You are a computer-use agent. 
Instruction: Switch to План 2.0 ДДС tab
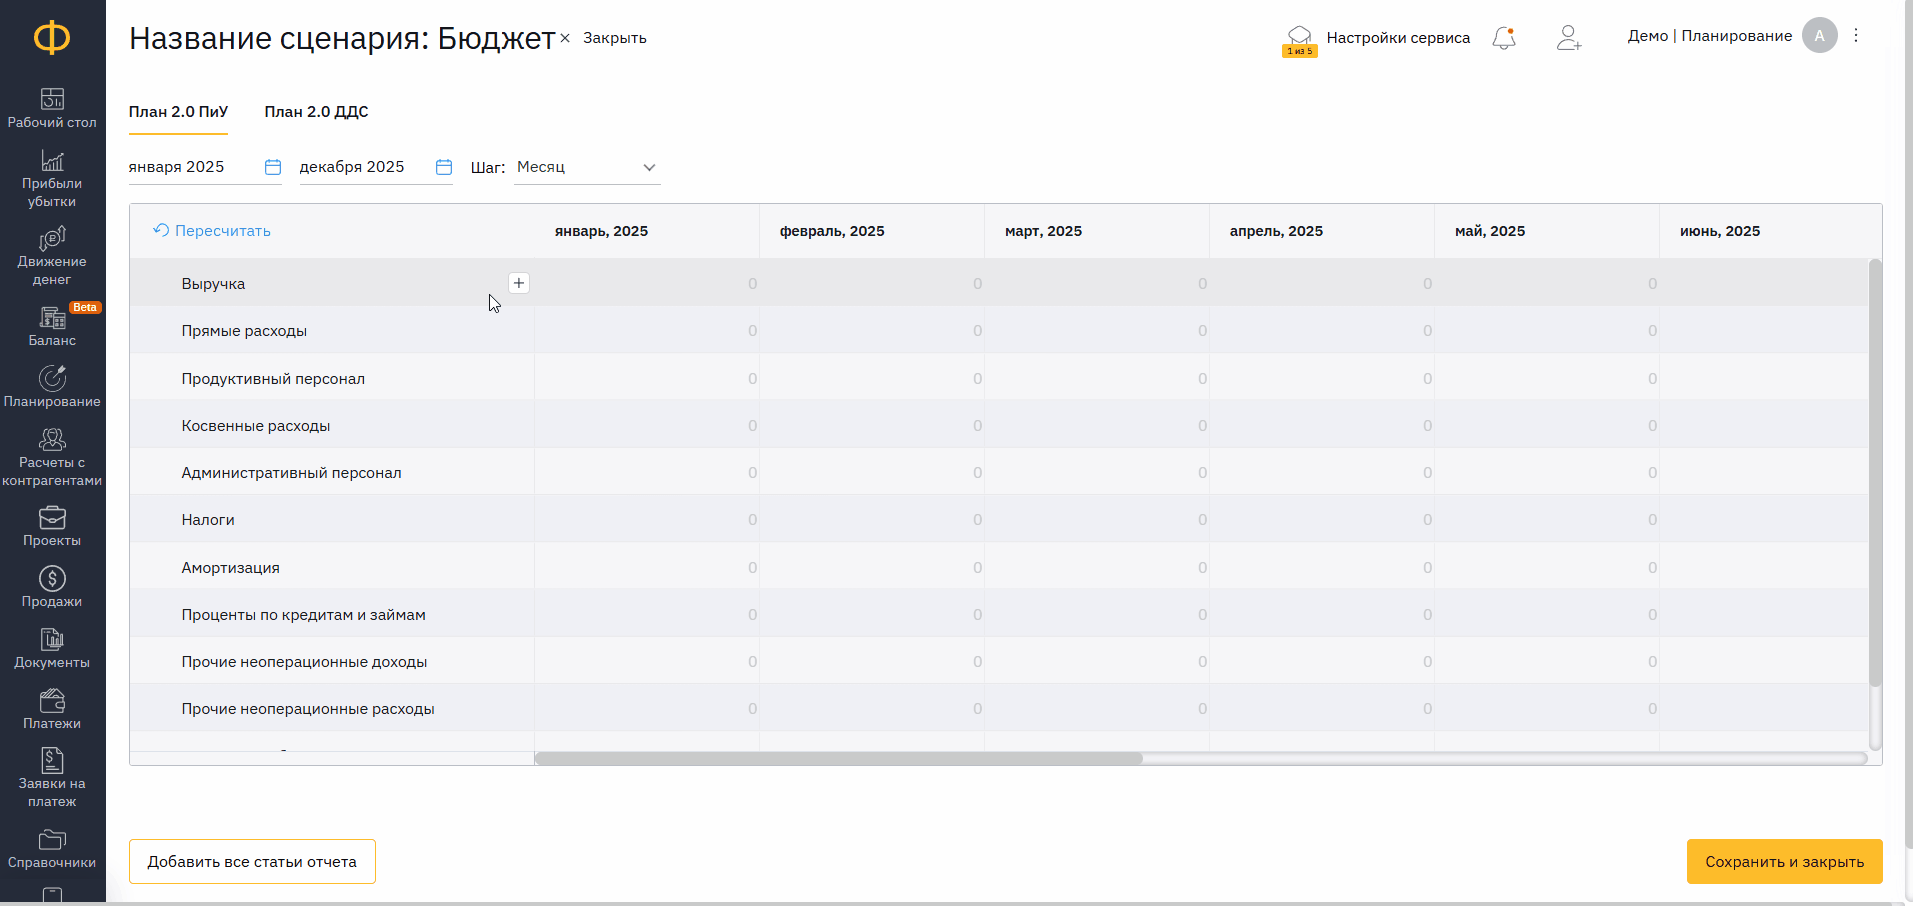[x=316, y=112]
